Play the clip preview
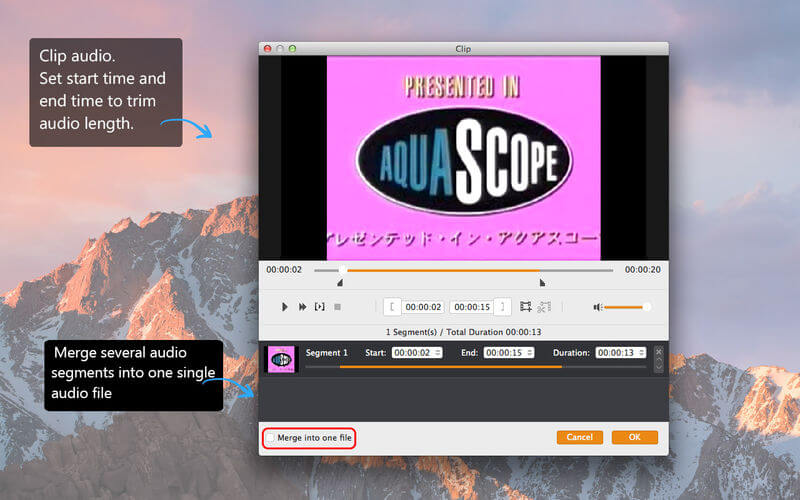 (285, 307)
